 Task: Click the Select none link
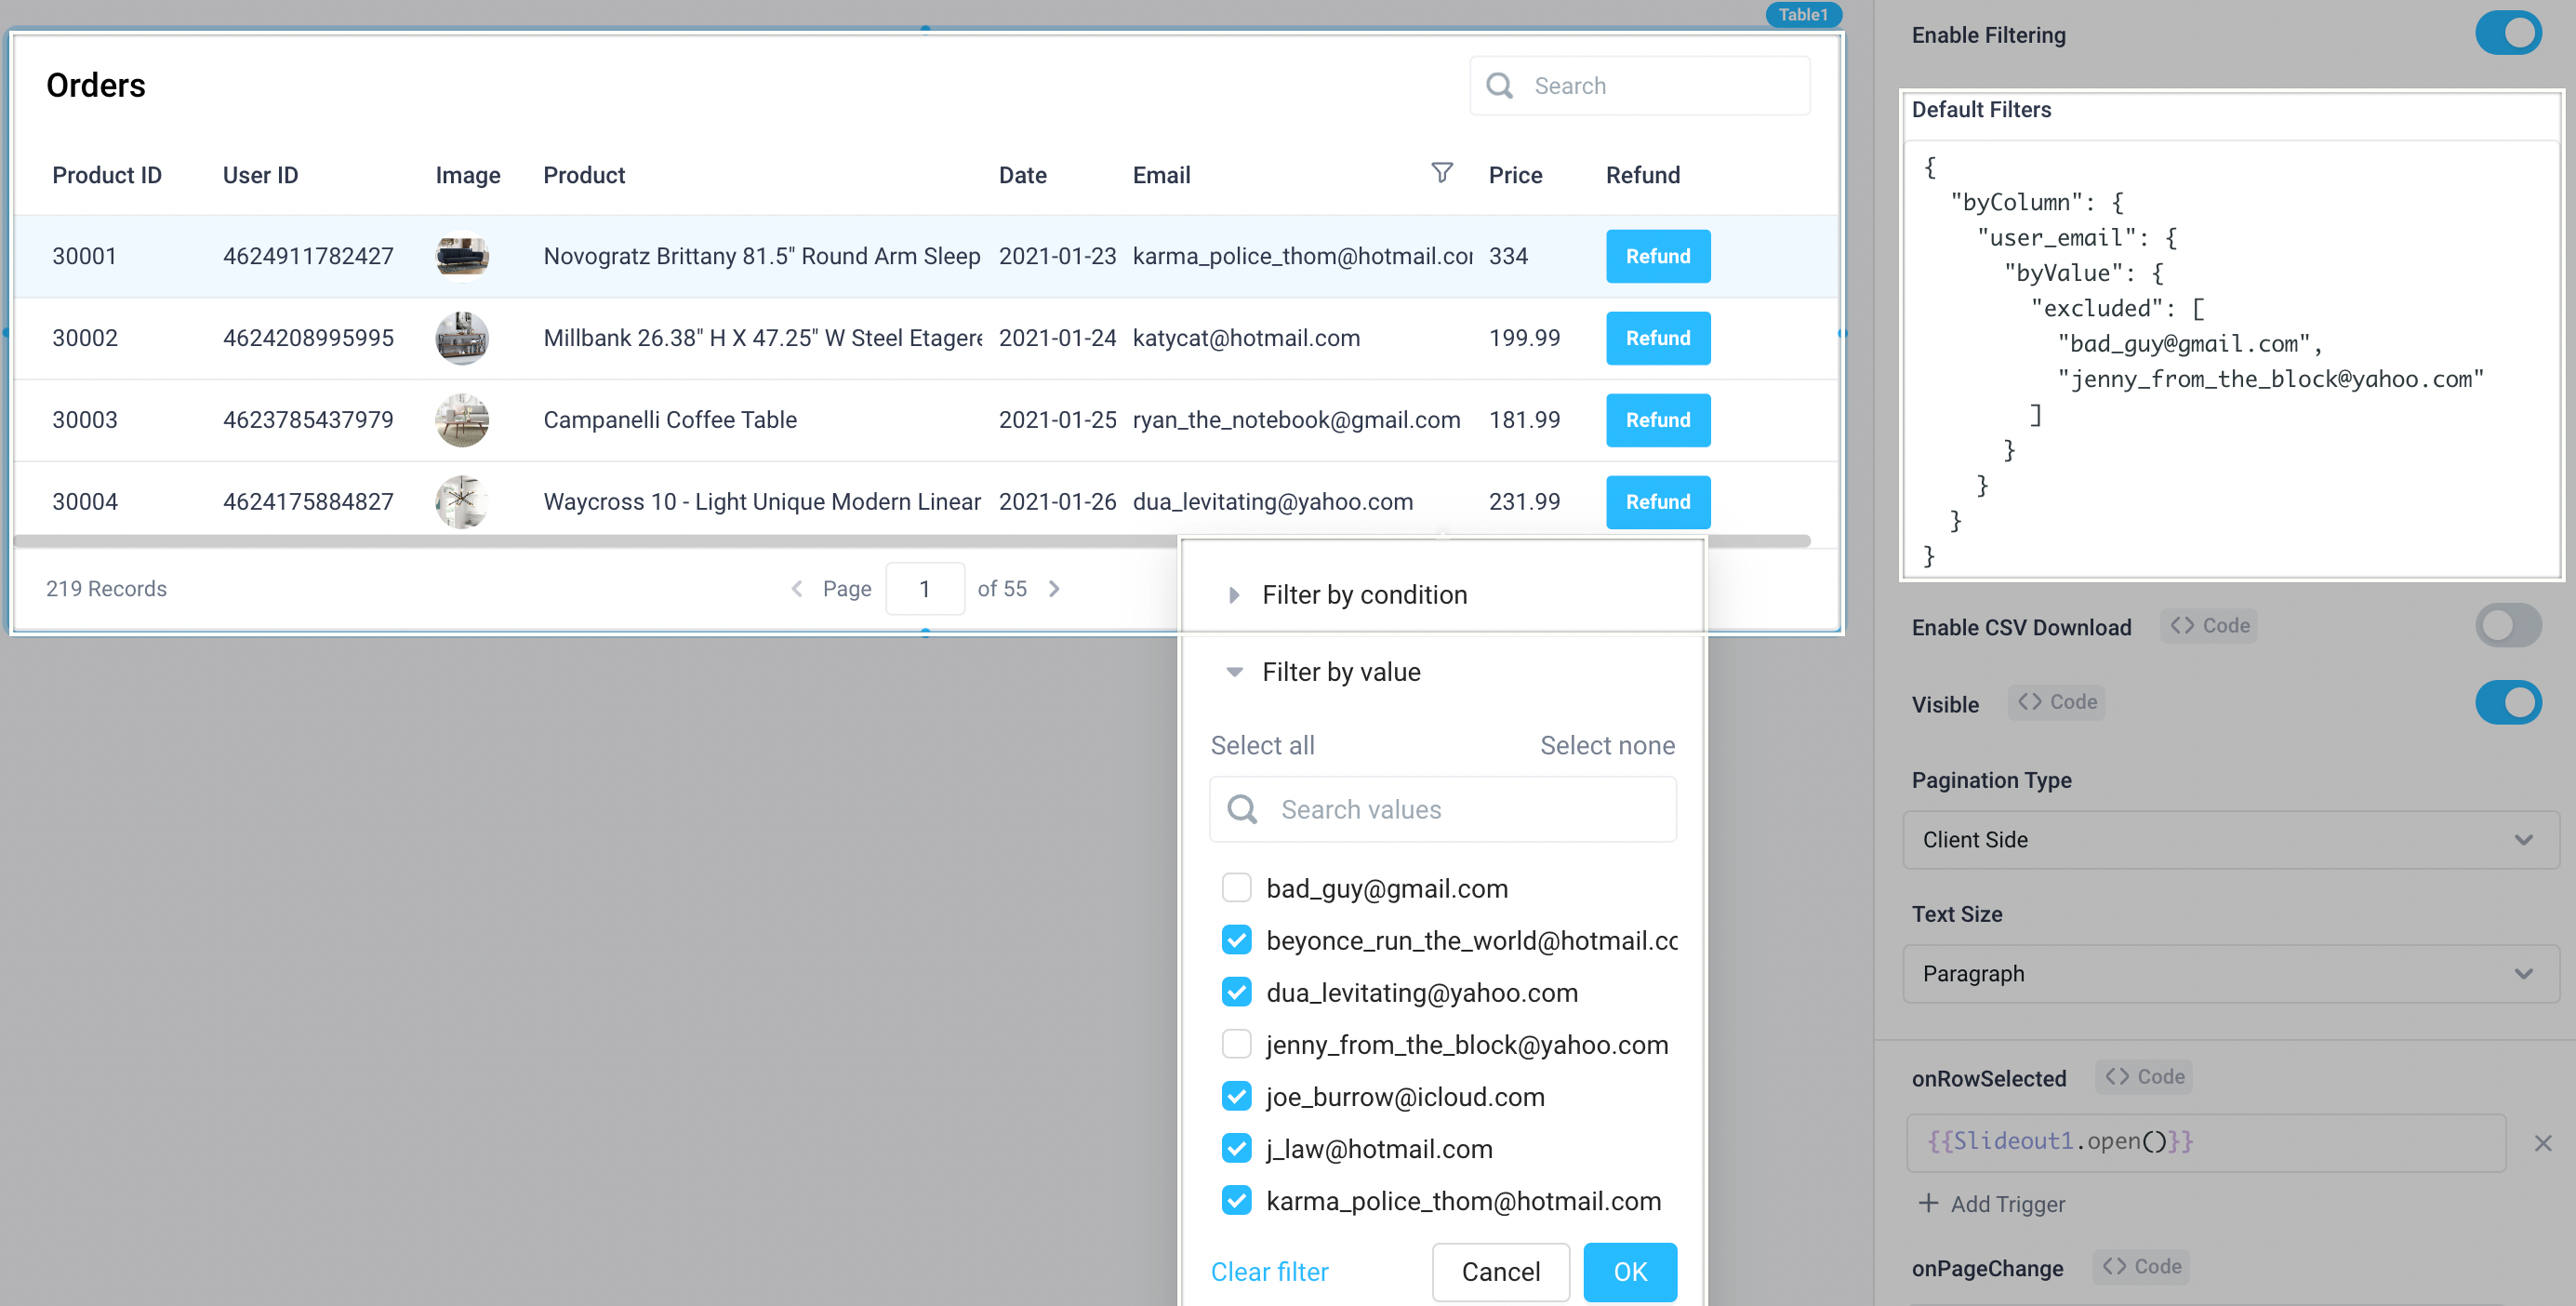tap(1606, 745)
